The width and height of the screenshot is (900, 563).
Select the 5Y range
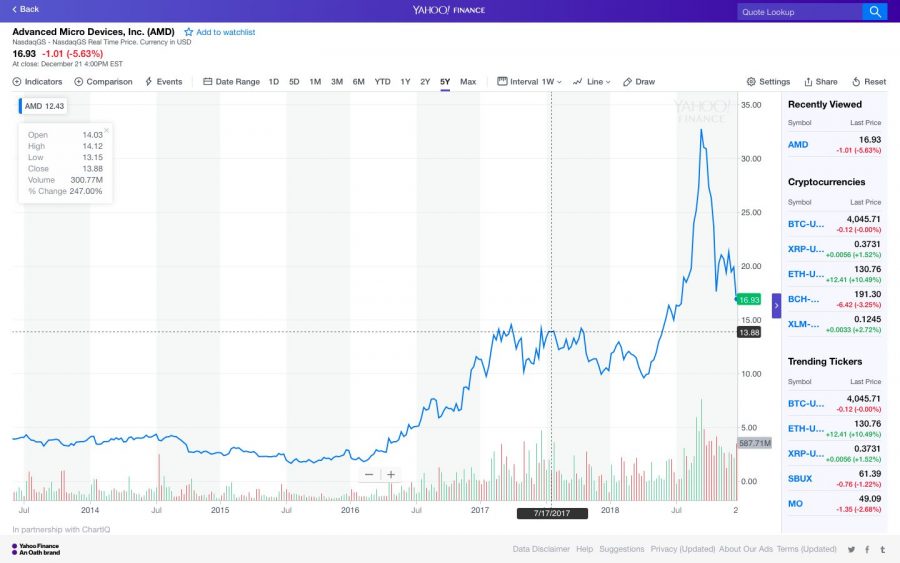445,81
